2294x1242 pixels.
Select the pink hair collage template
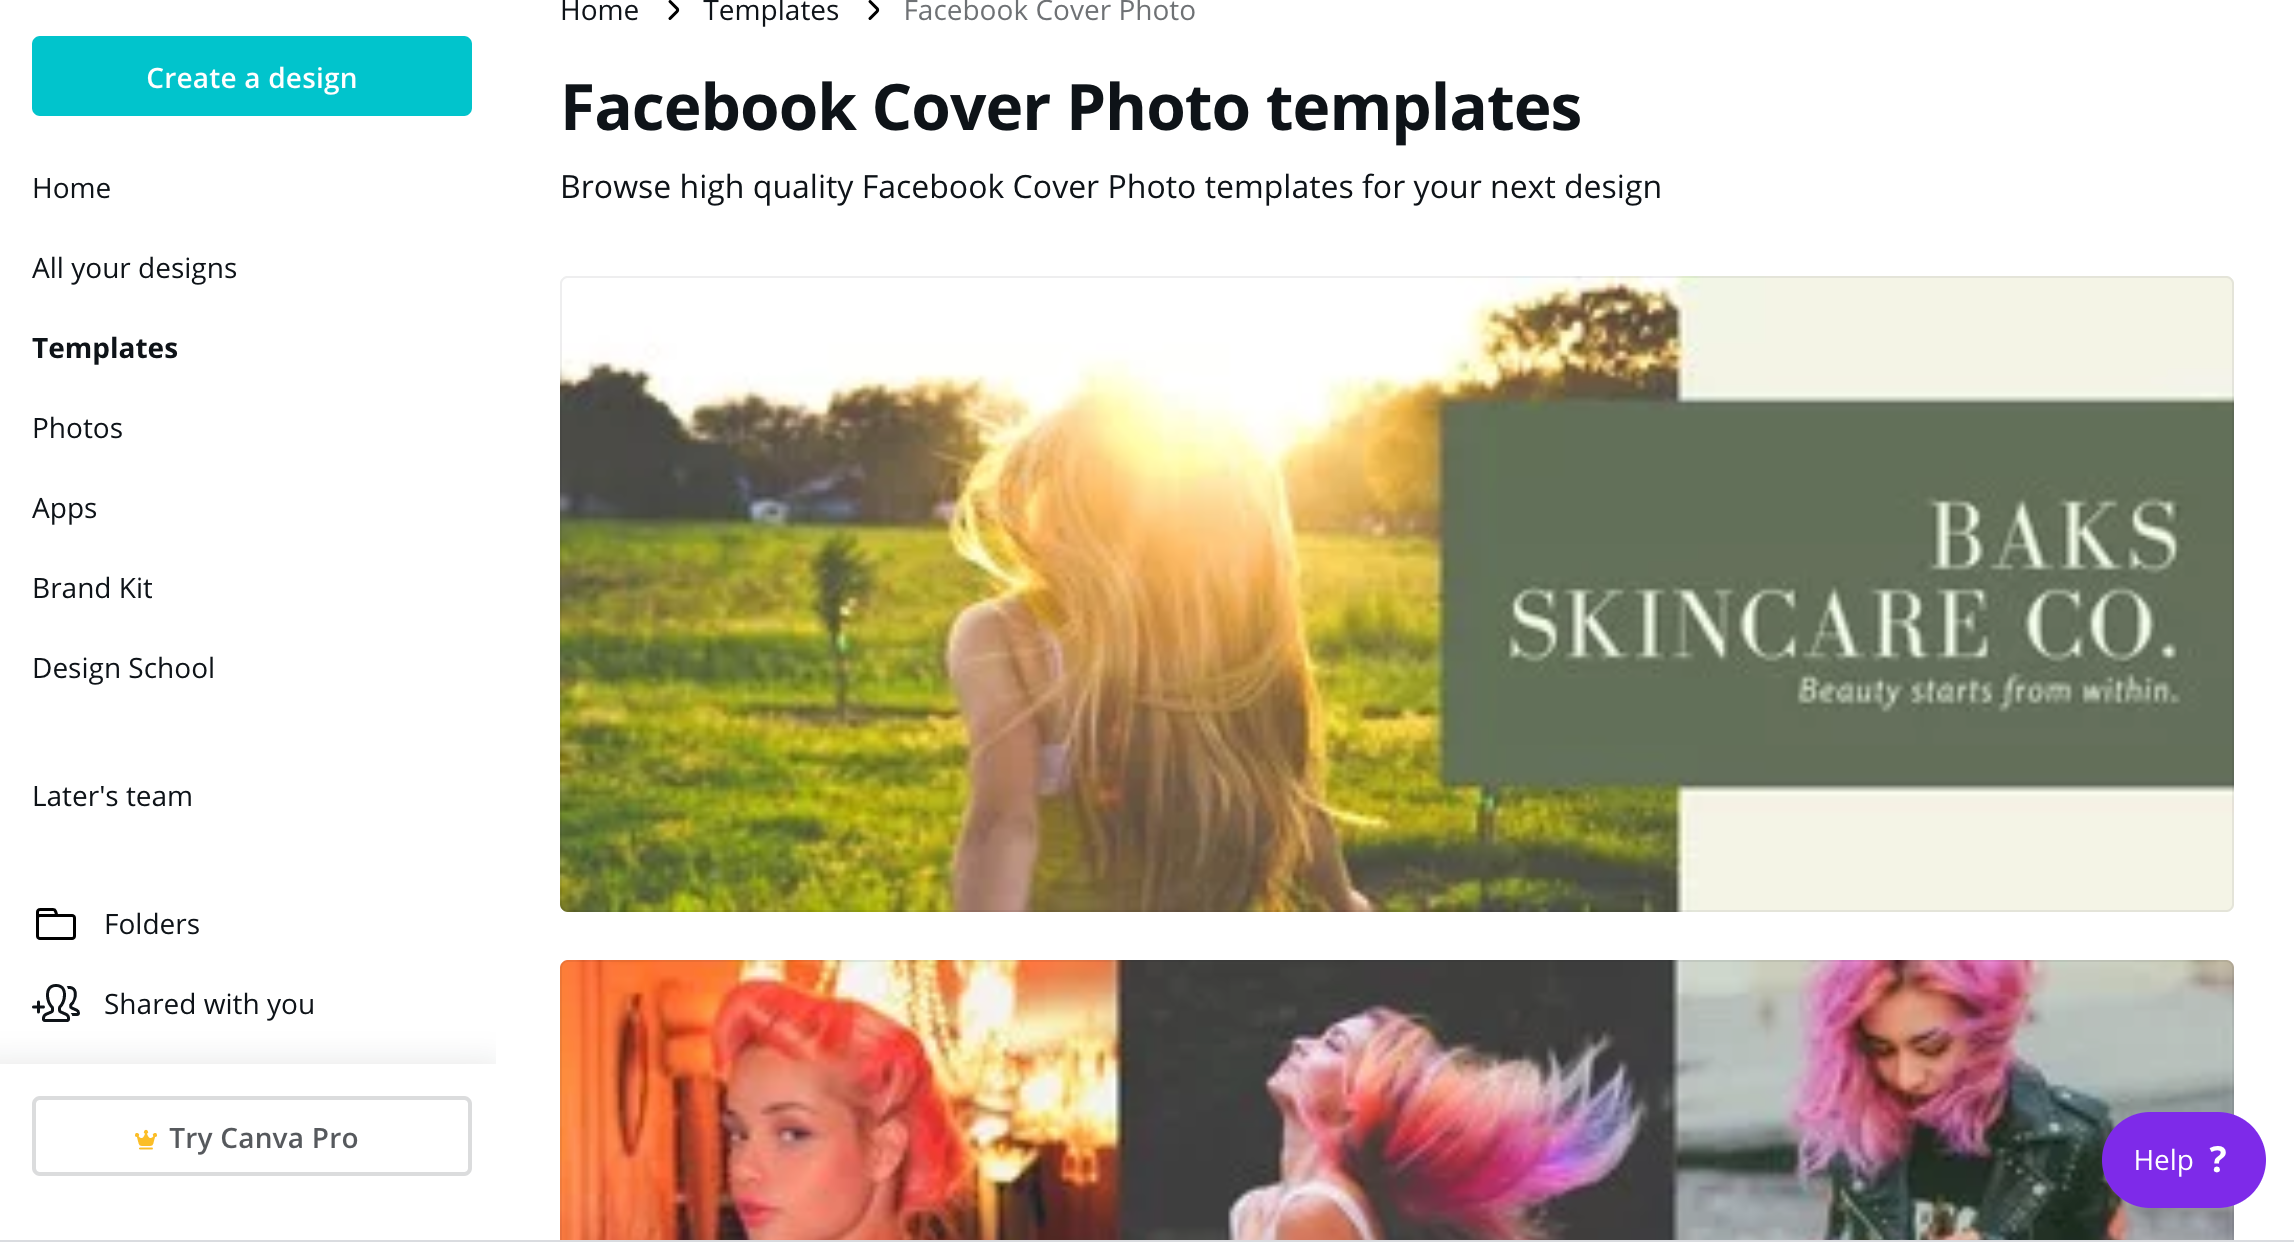1396,1100
